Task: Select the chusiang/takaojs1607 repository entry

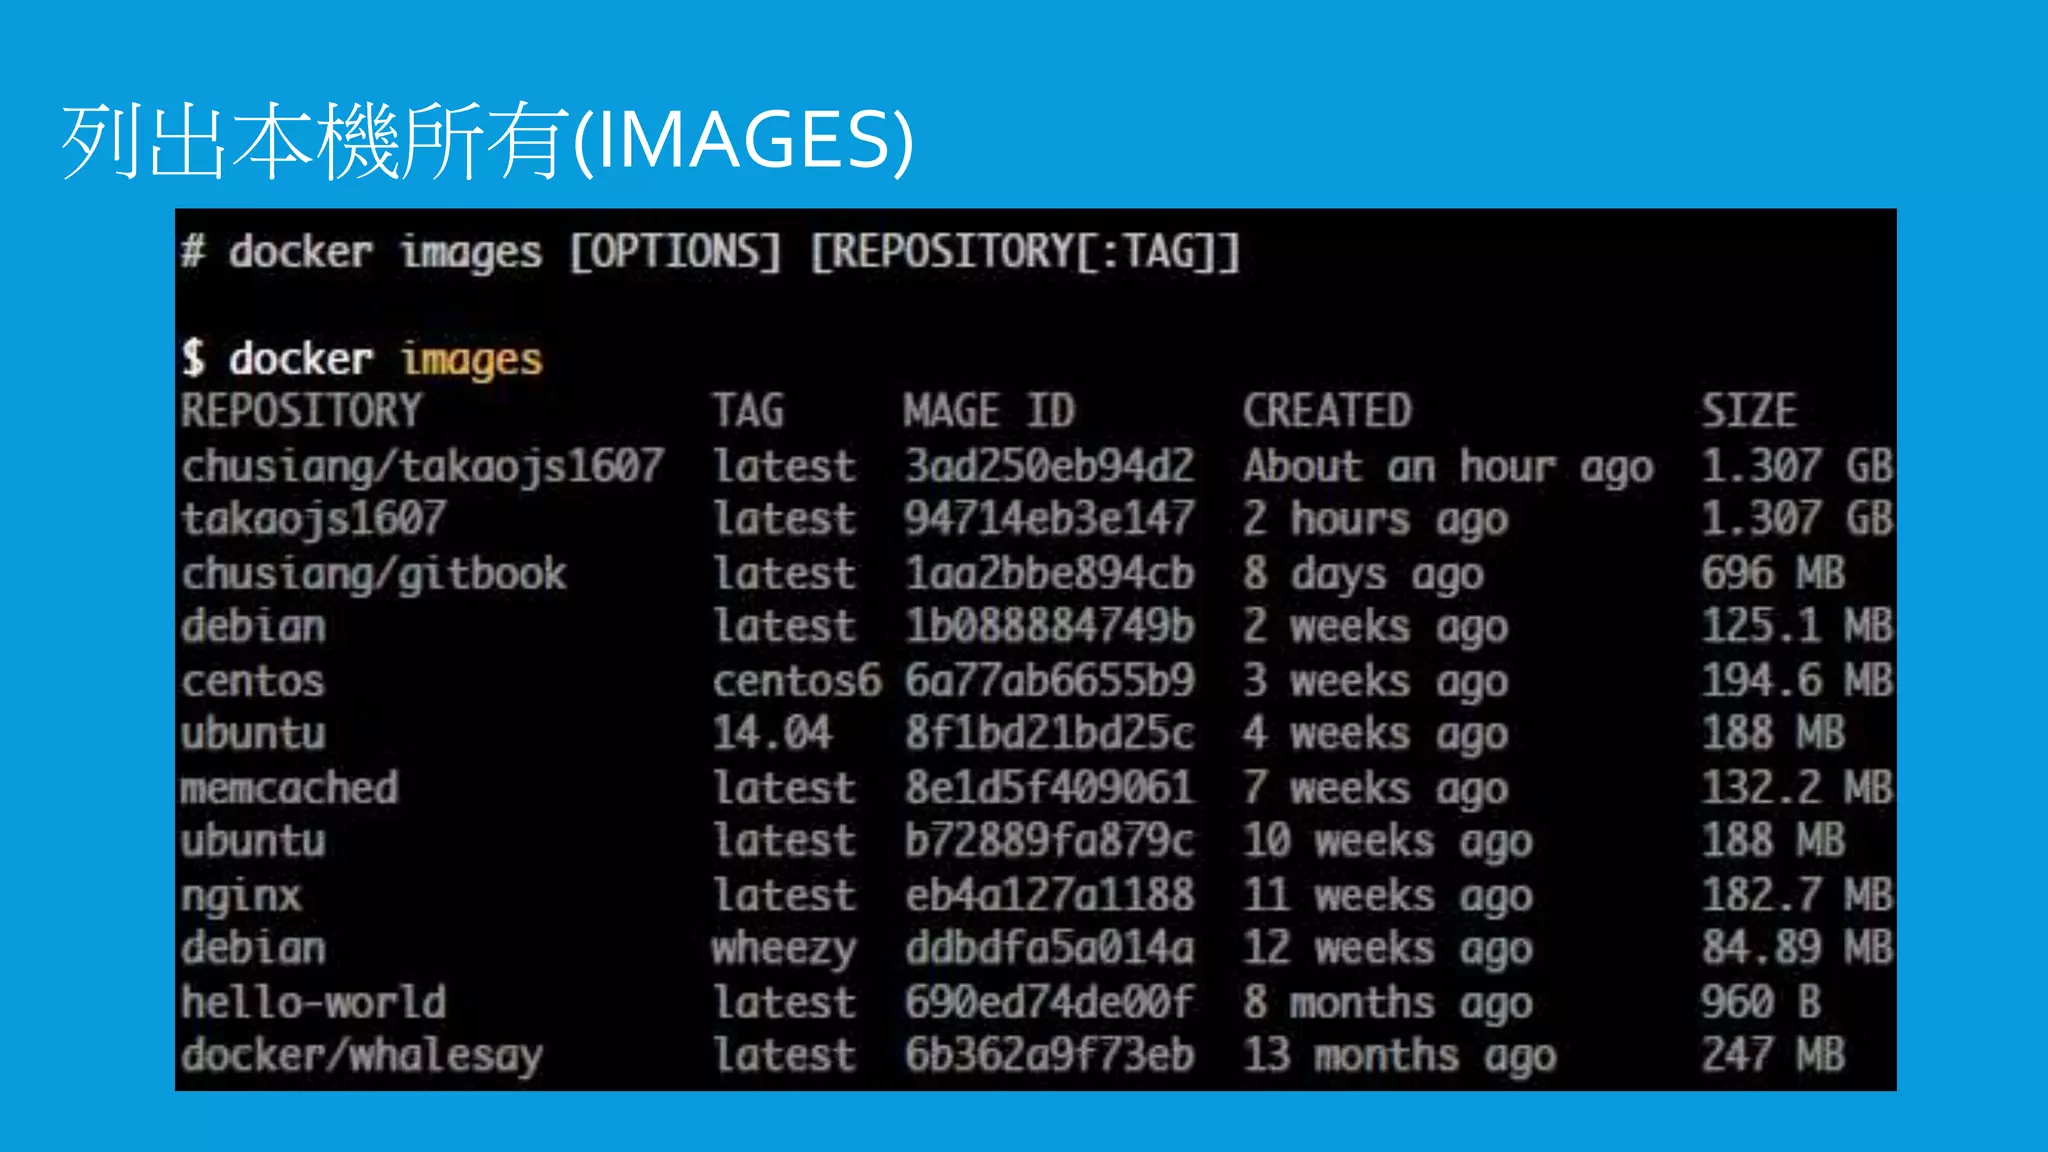Action: (422, 466)
